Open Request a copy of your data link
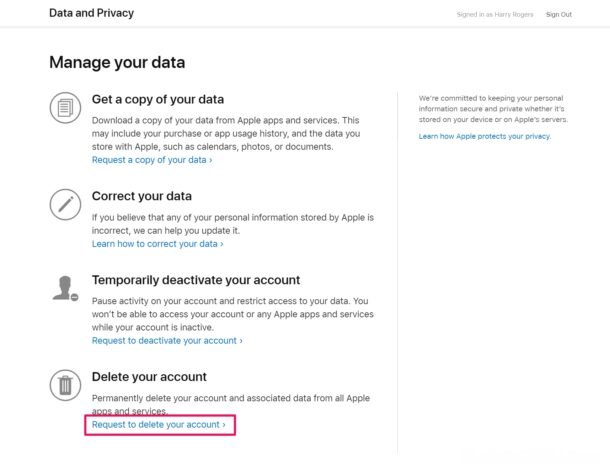Screen dimensions: 610x471 152,160
